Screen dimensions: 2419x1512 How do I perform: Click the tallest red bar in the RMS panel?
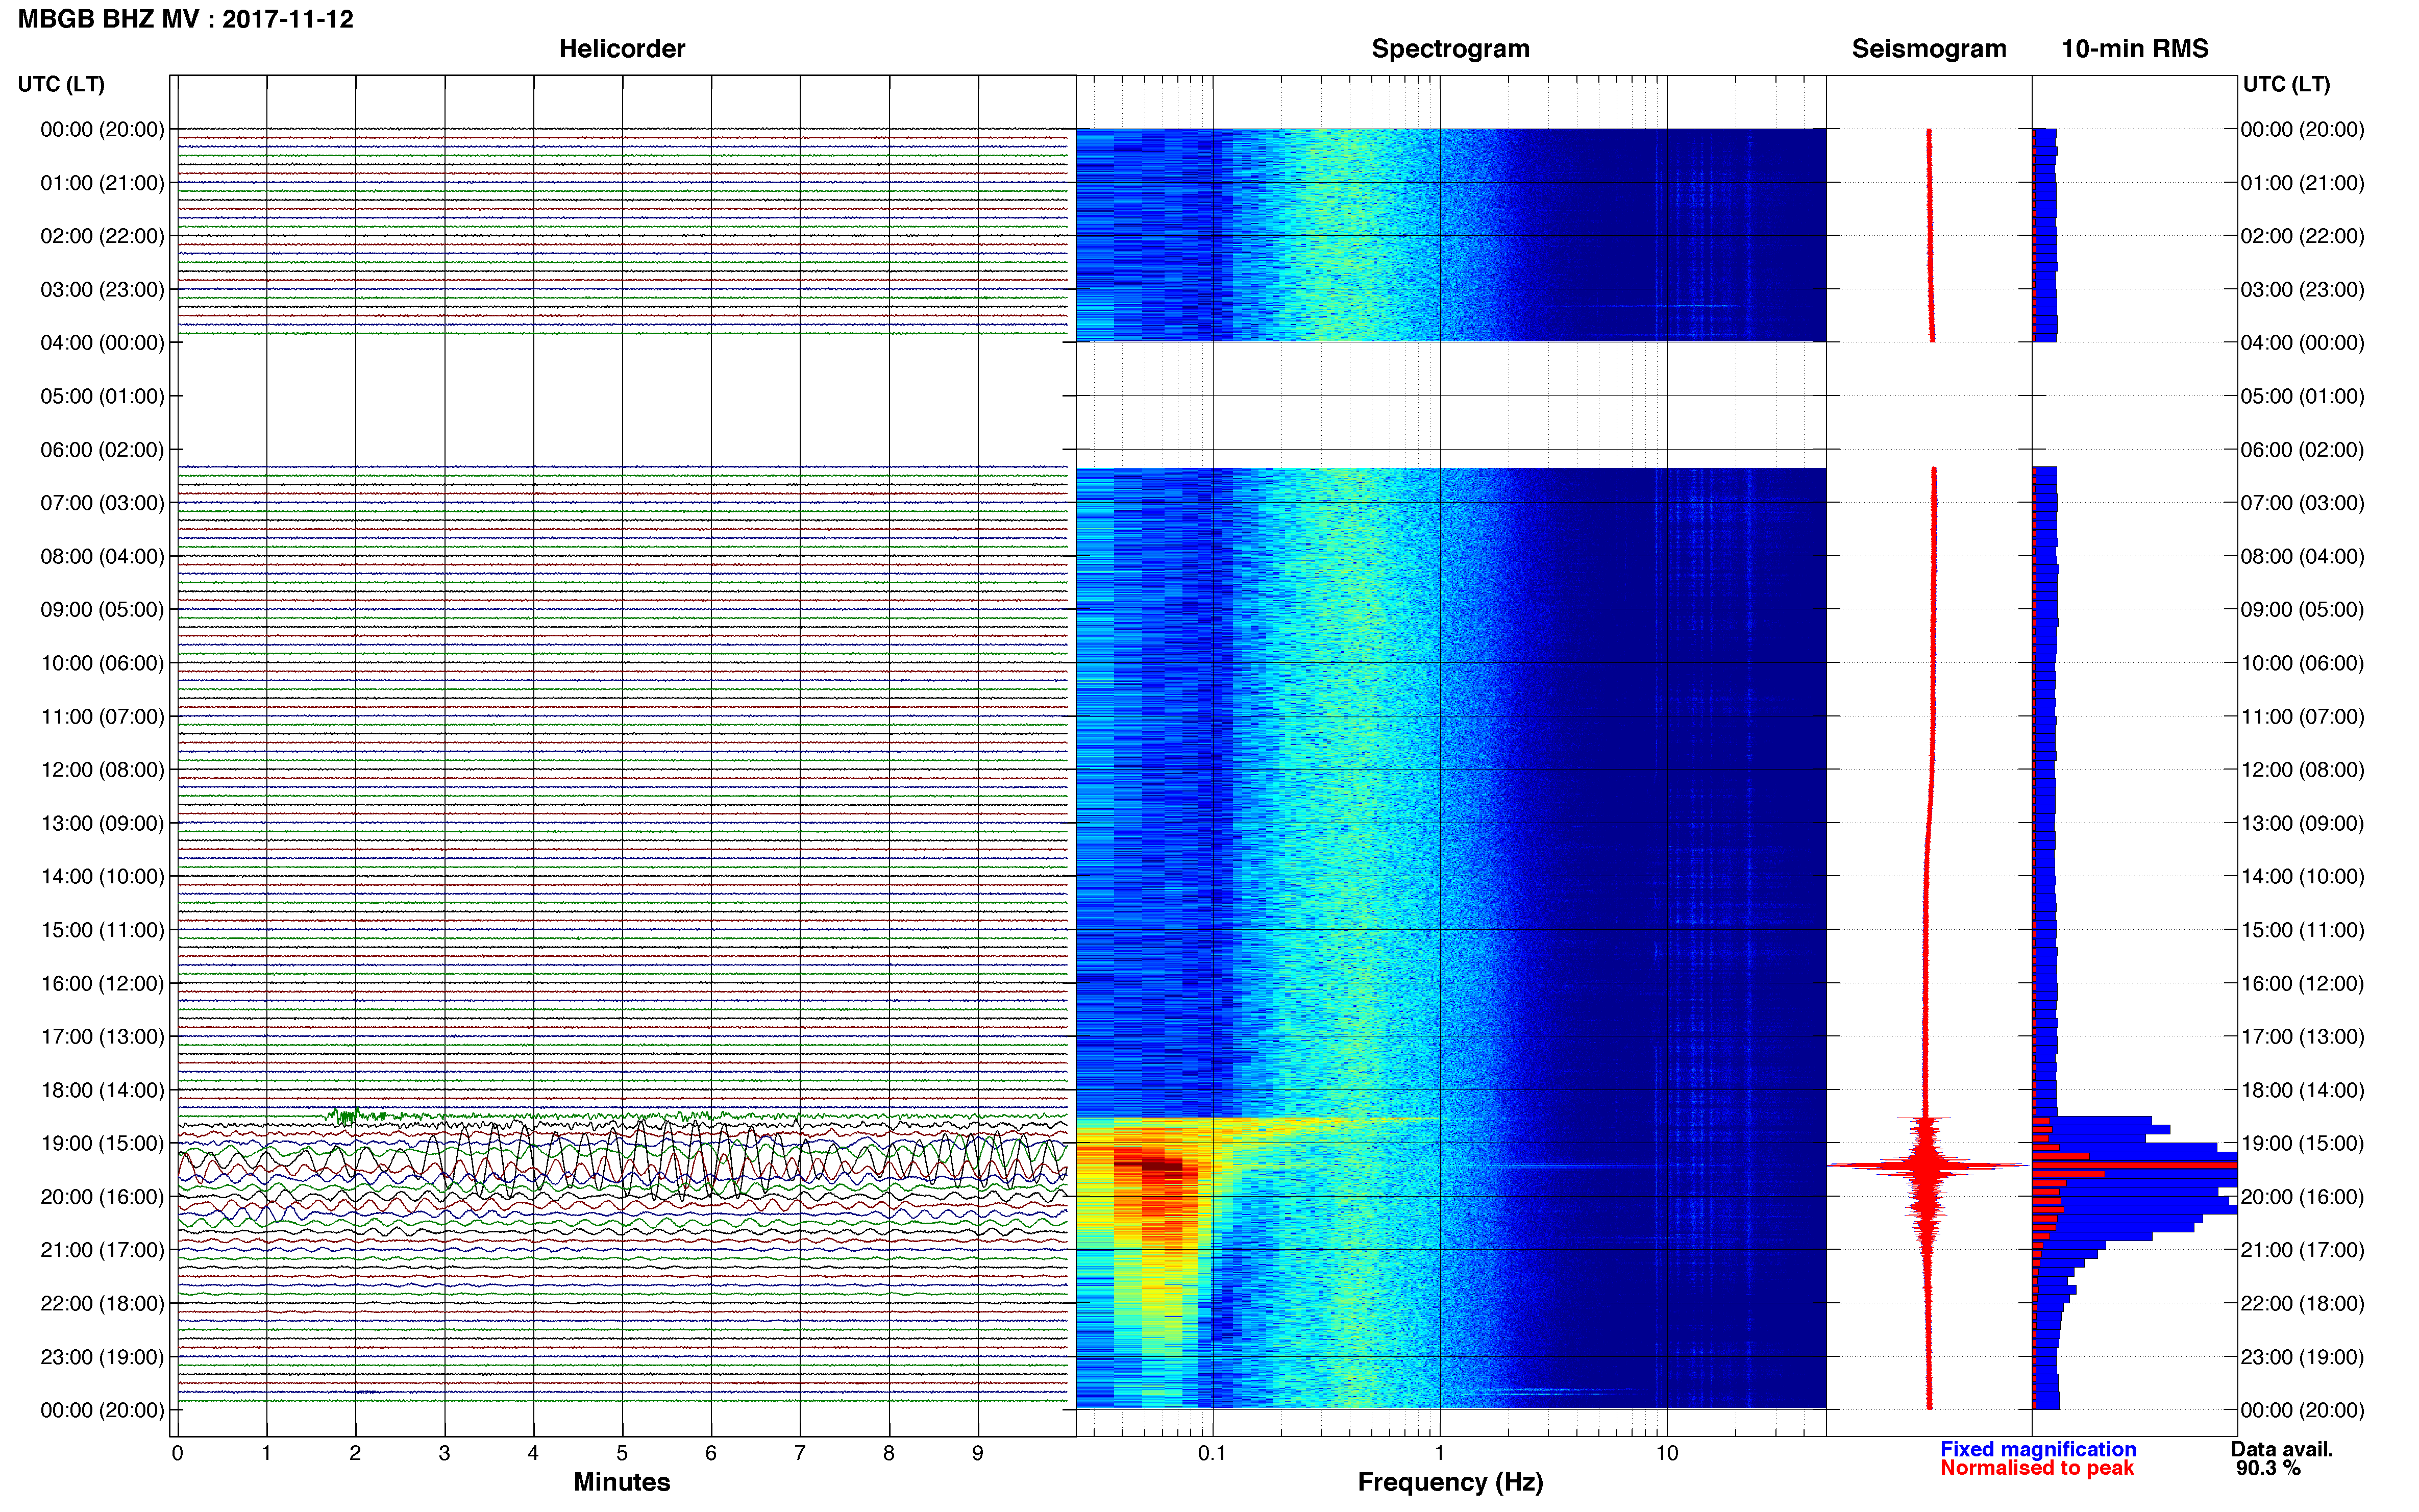pyautogui.click(x=2134, y=1165)
